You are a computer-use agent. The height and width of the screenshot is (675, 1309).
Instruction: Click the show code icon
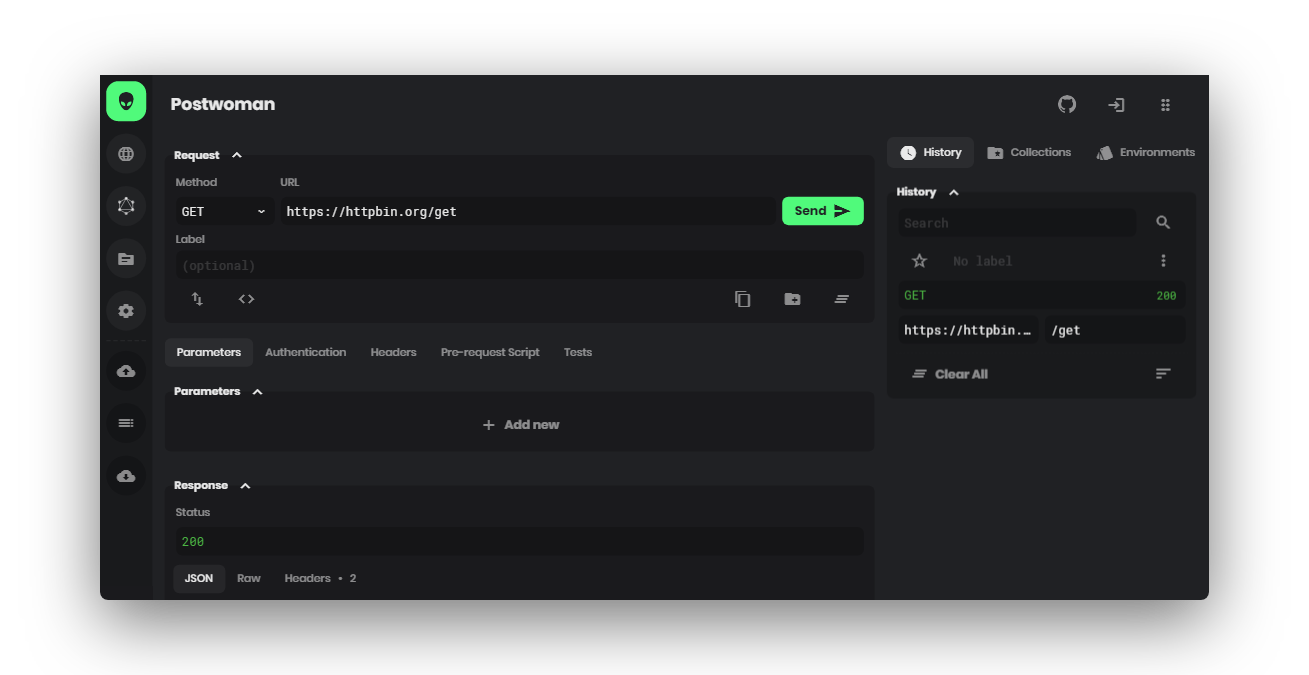246,299
